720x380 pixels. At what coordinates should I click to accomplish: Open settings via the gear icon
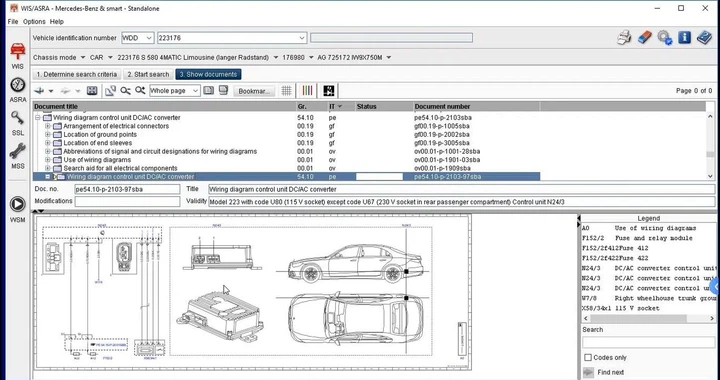[x=664, y=38]
